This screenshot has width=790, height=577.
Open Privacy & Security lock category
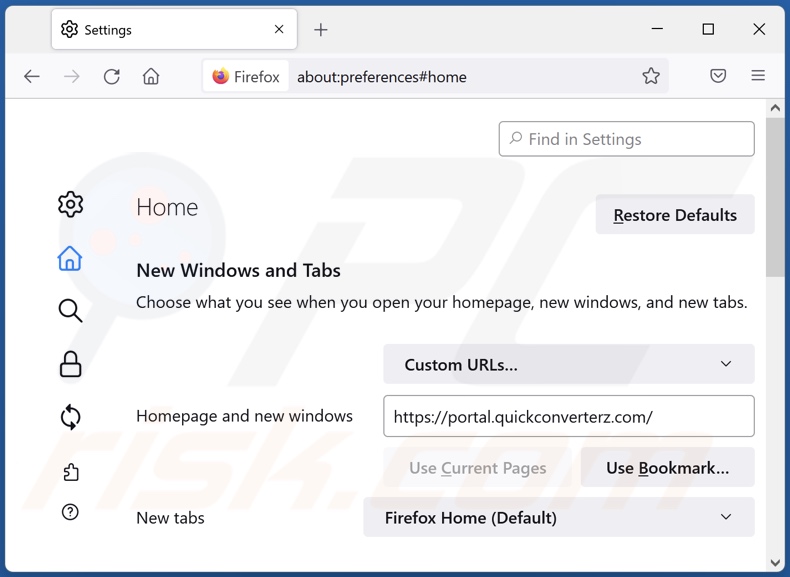70,364
